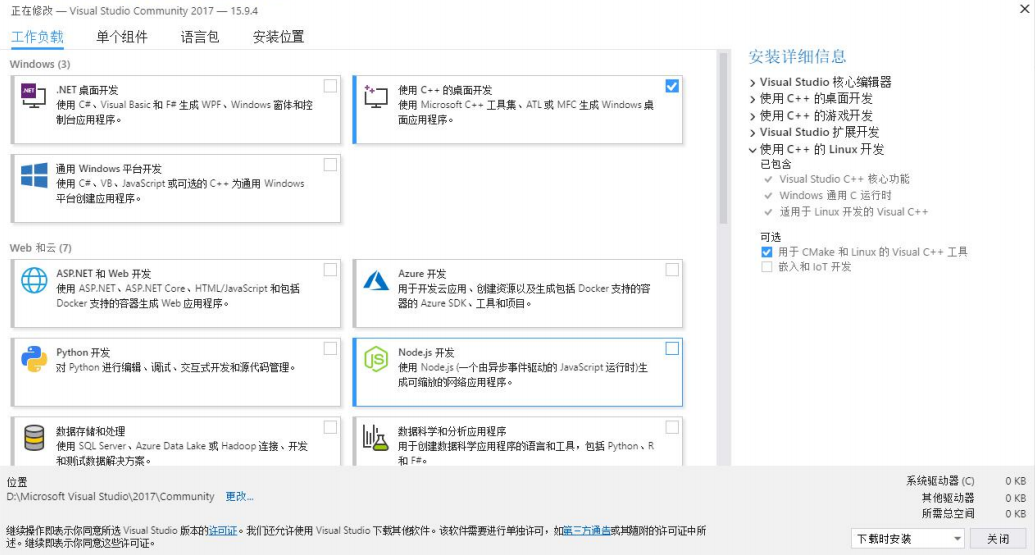This screenshot has height=555, width=1035.
Task: Click the 更改... location link
Action: (x=239, y=496)
